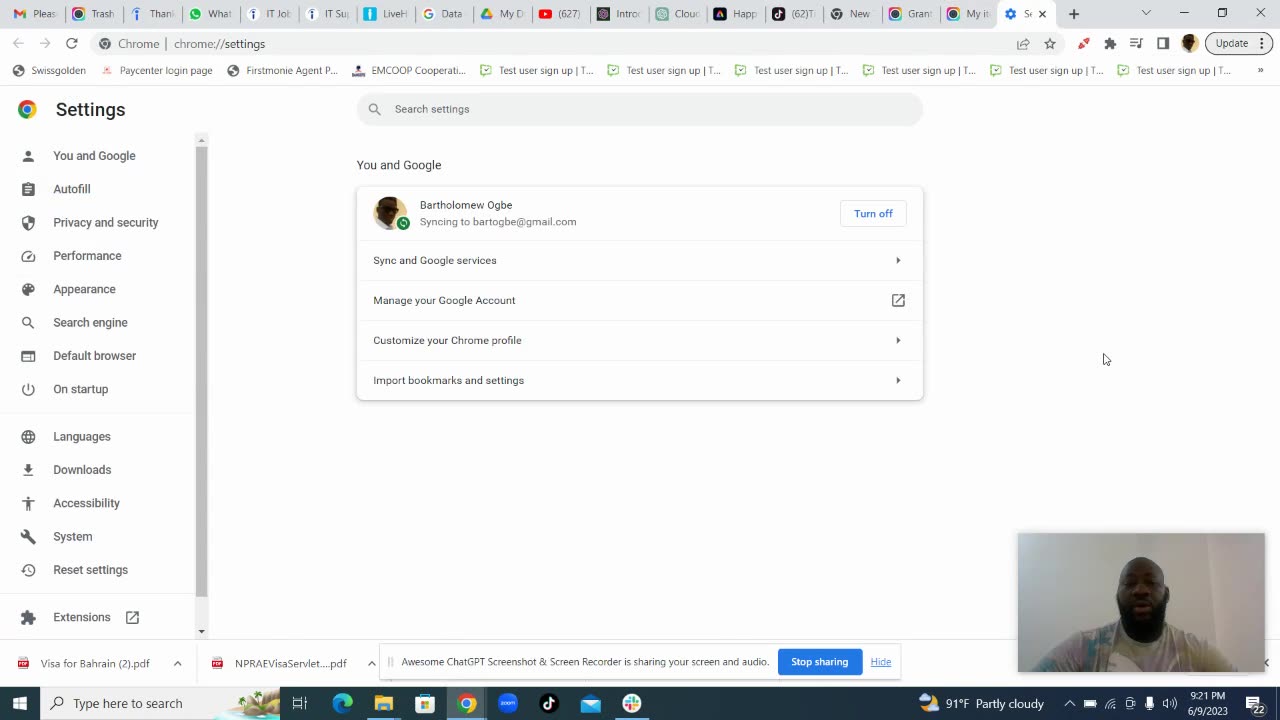1280x720 pixels.
Task: Go to Privacy and security settings
Action: click(105, 222)
